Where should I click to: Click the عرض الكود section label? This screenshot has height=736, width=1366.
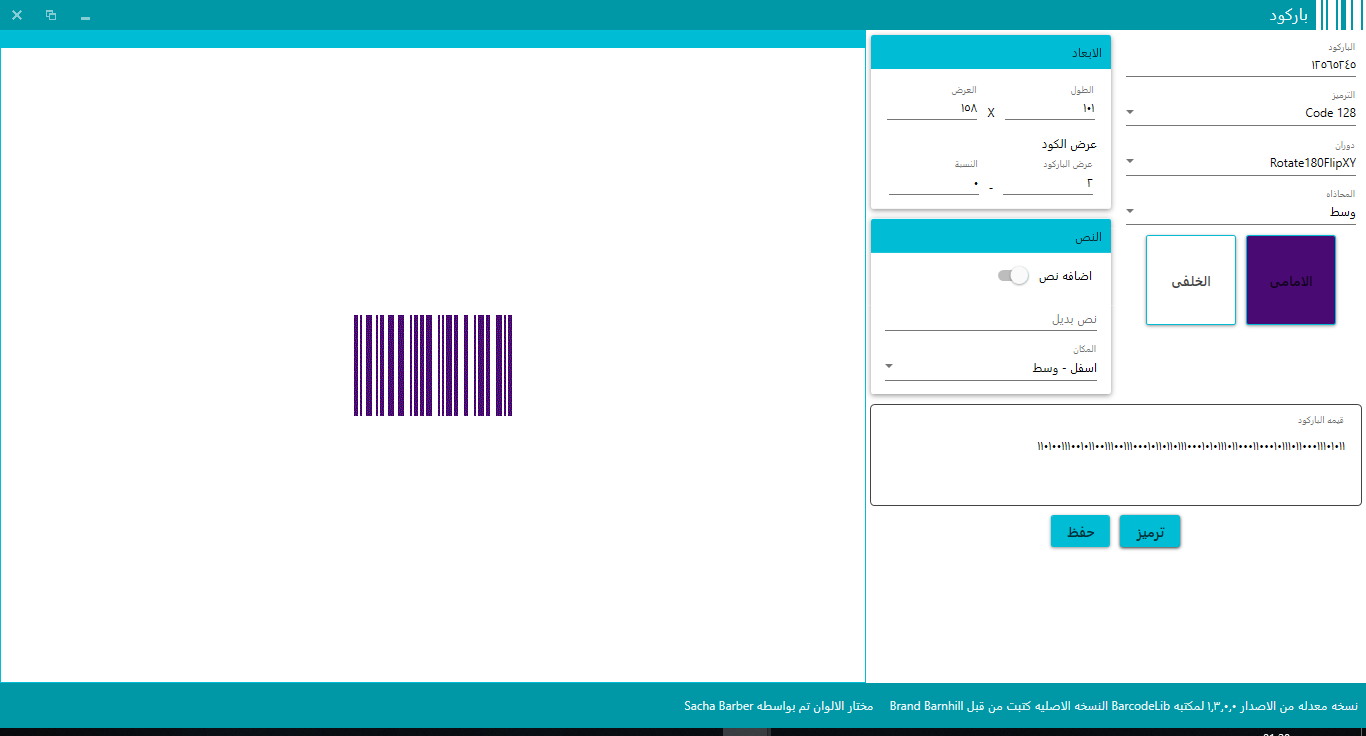pyautogui.click(x=1069, y=144)
